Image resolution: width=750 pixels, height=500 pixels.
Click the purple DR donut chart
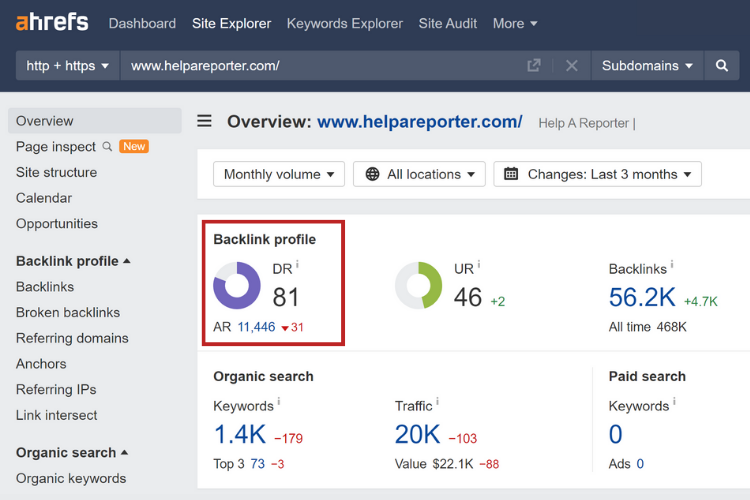[237, 285]
